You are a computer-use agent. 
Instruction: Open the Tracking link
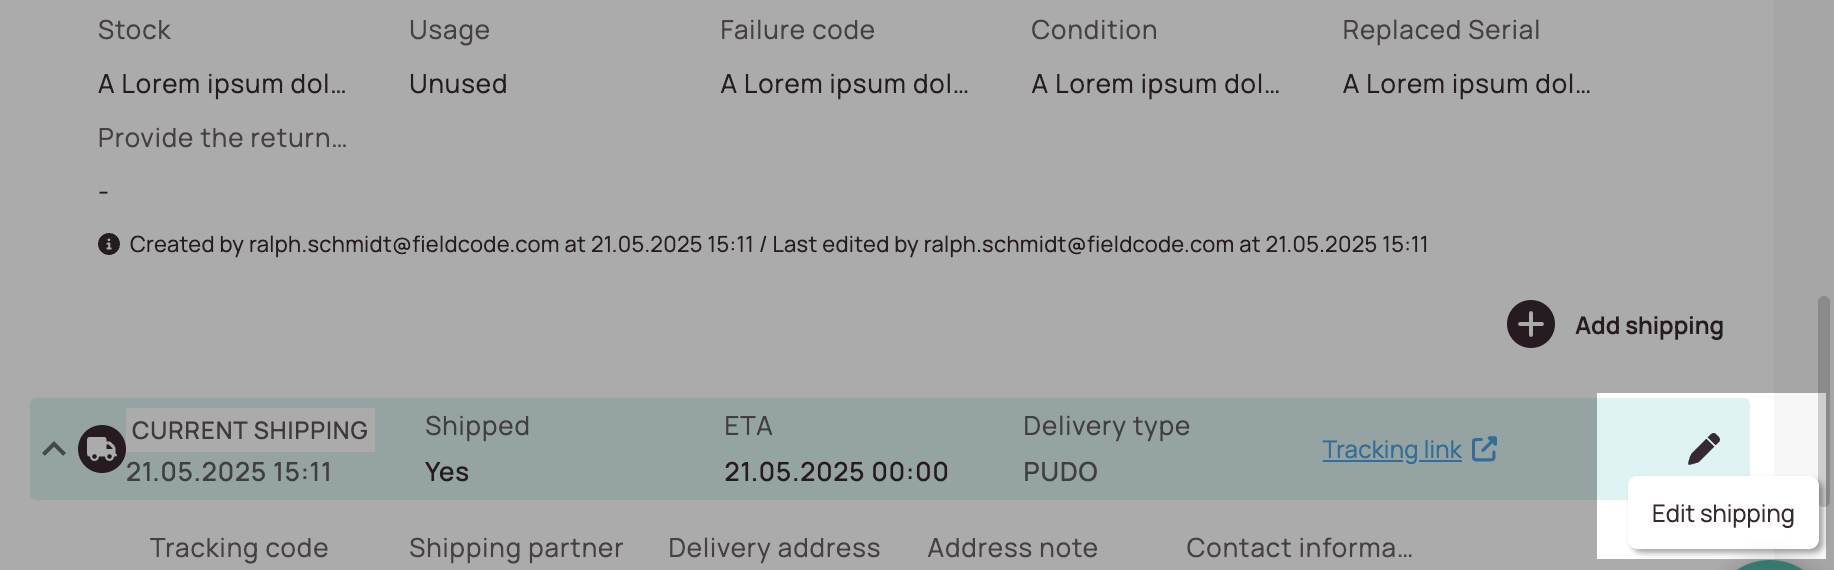click(1392, 450)
